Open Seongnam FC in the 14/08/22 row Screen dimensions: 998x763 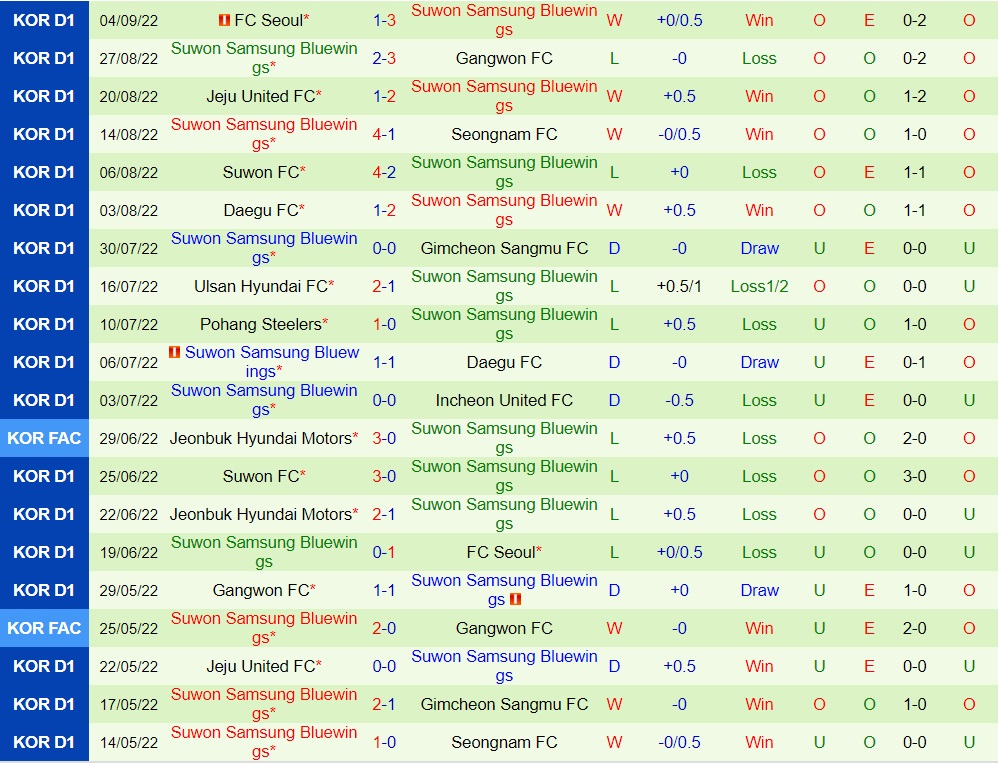[x=504, y=134]
